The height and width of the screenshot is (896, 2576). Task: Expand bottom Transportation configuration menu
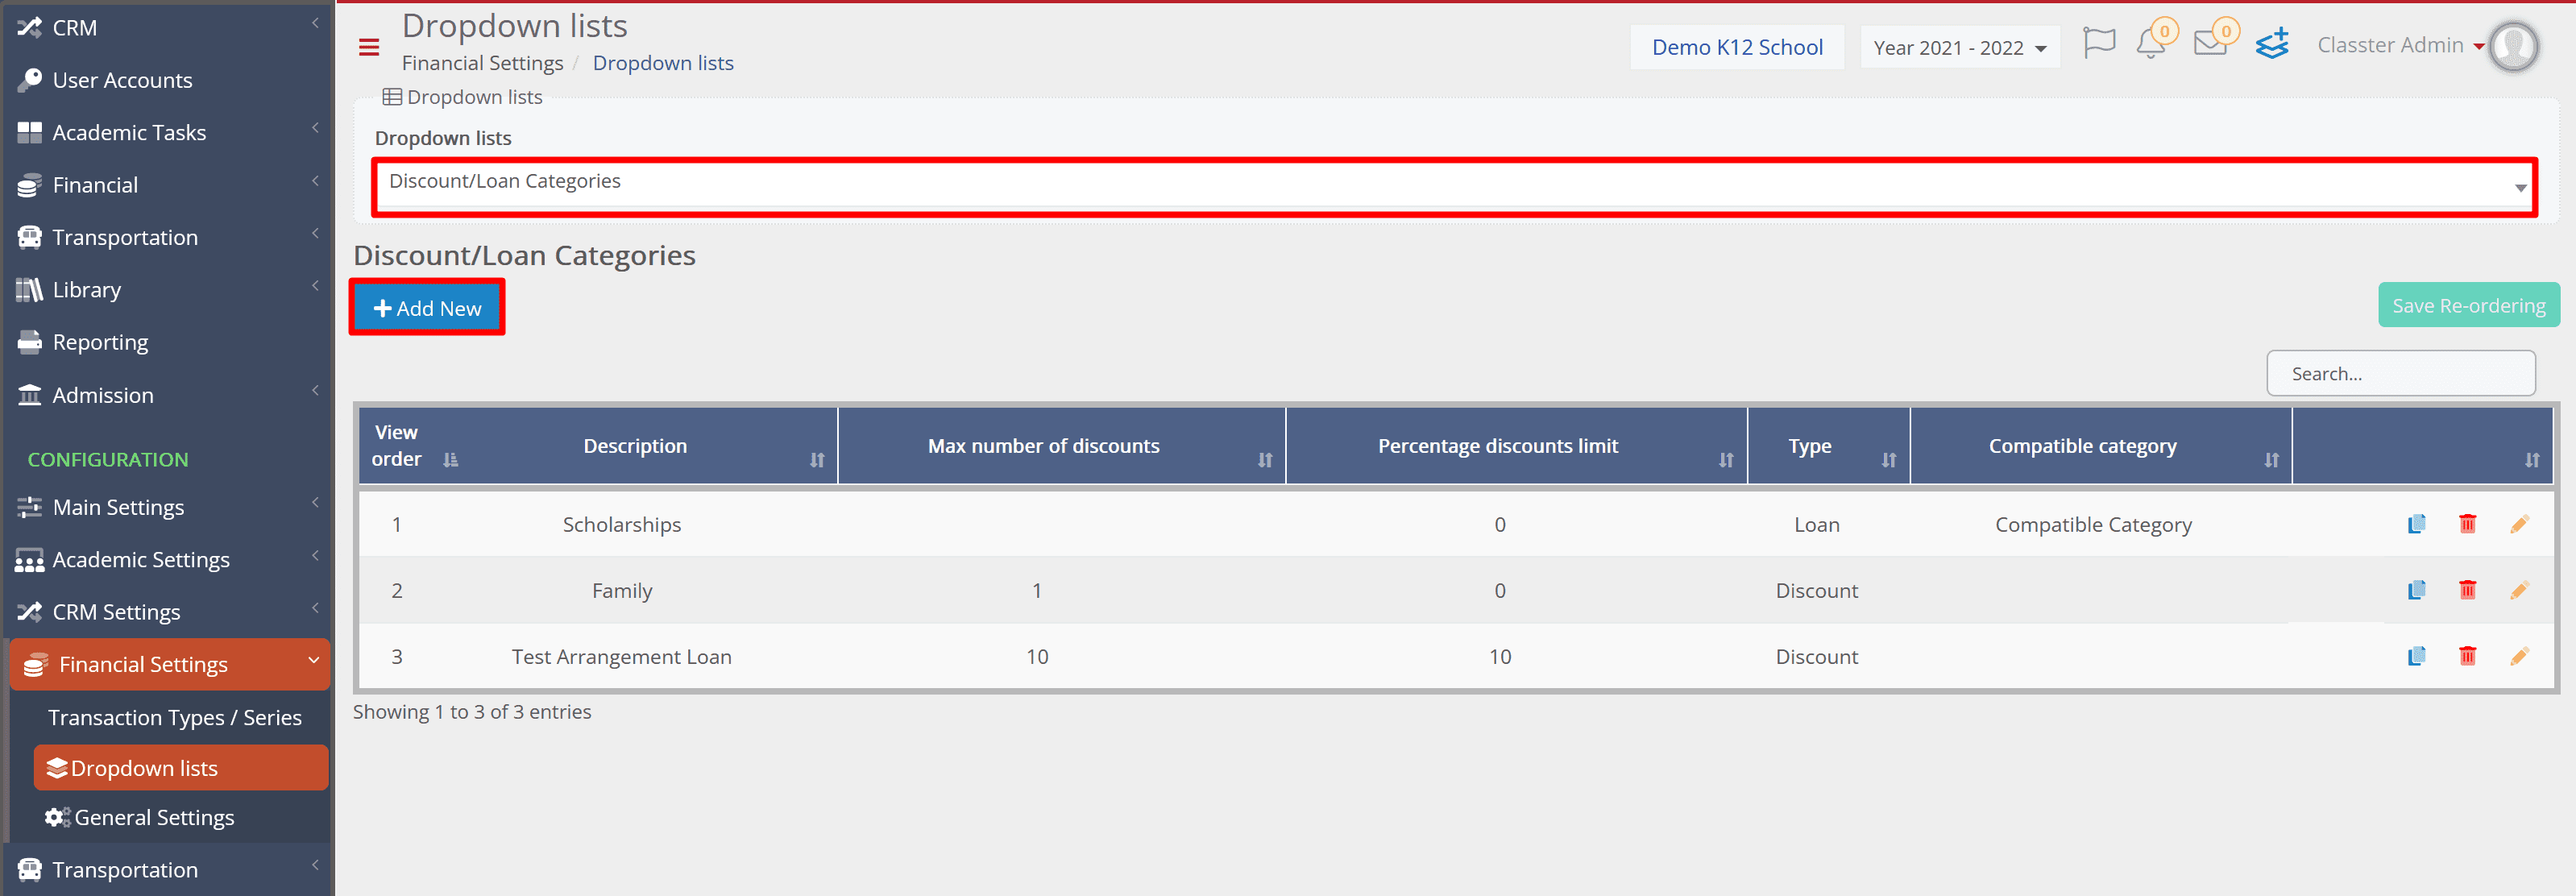pyautogui.click(x=165, y=869)
